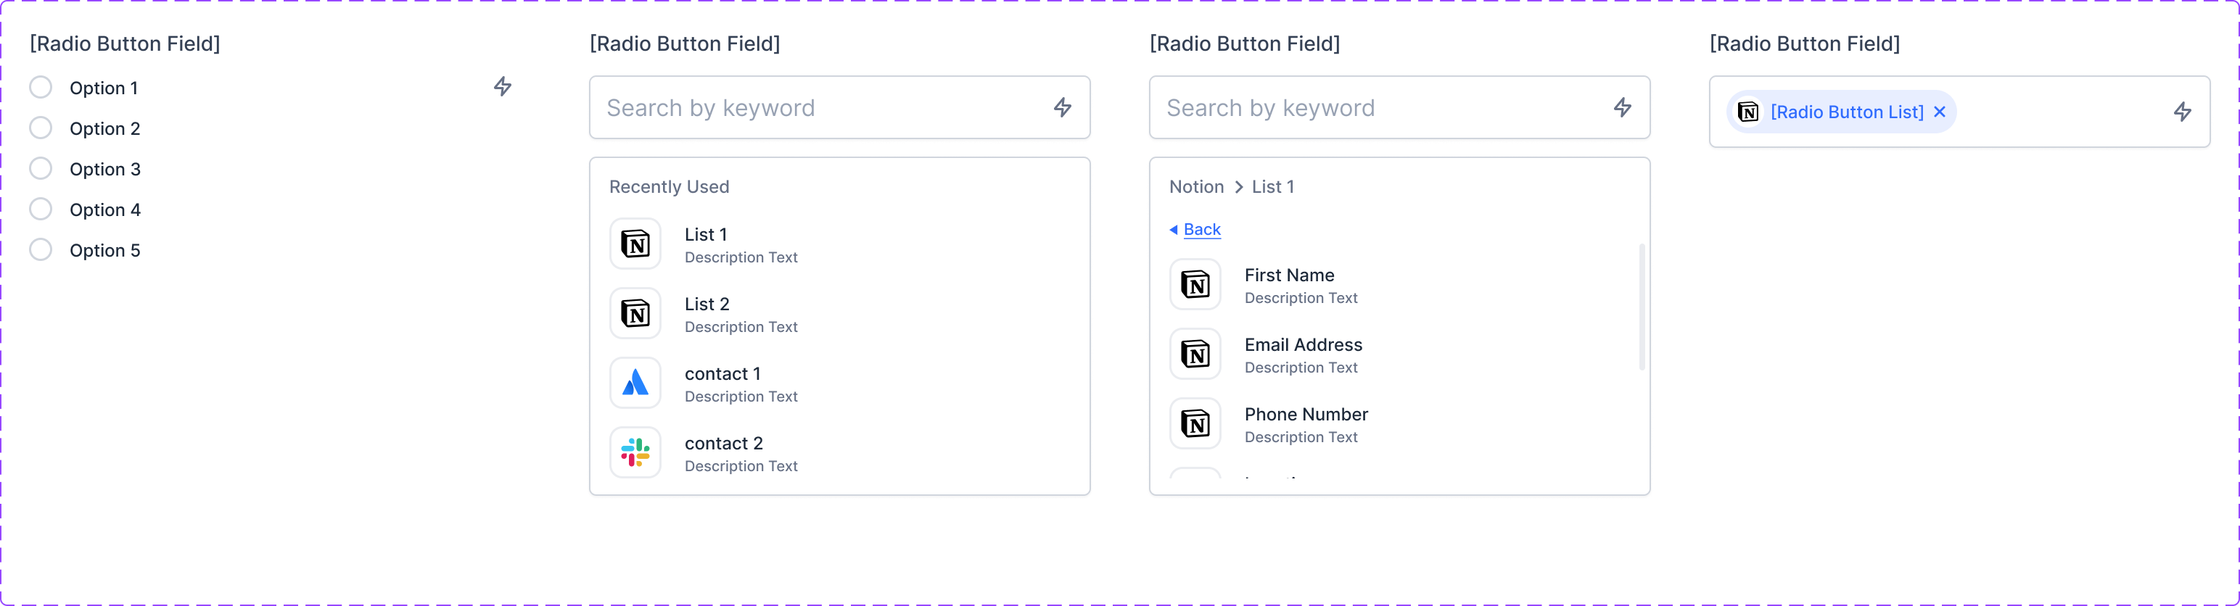The height and width of the screenshot is (606, 2240).
Task: Go back using the Back link
Action: click(x=1202, y=229)
